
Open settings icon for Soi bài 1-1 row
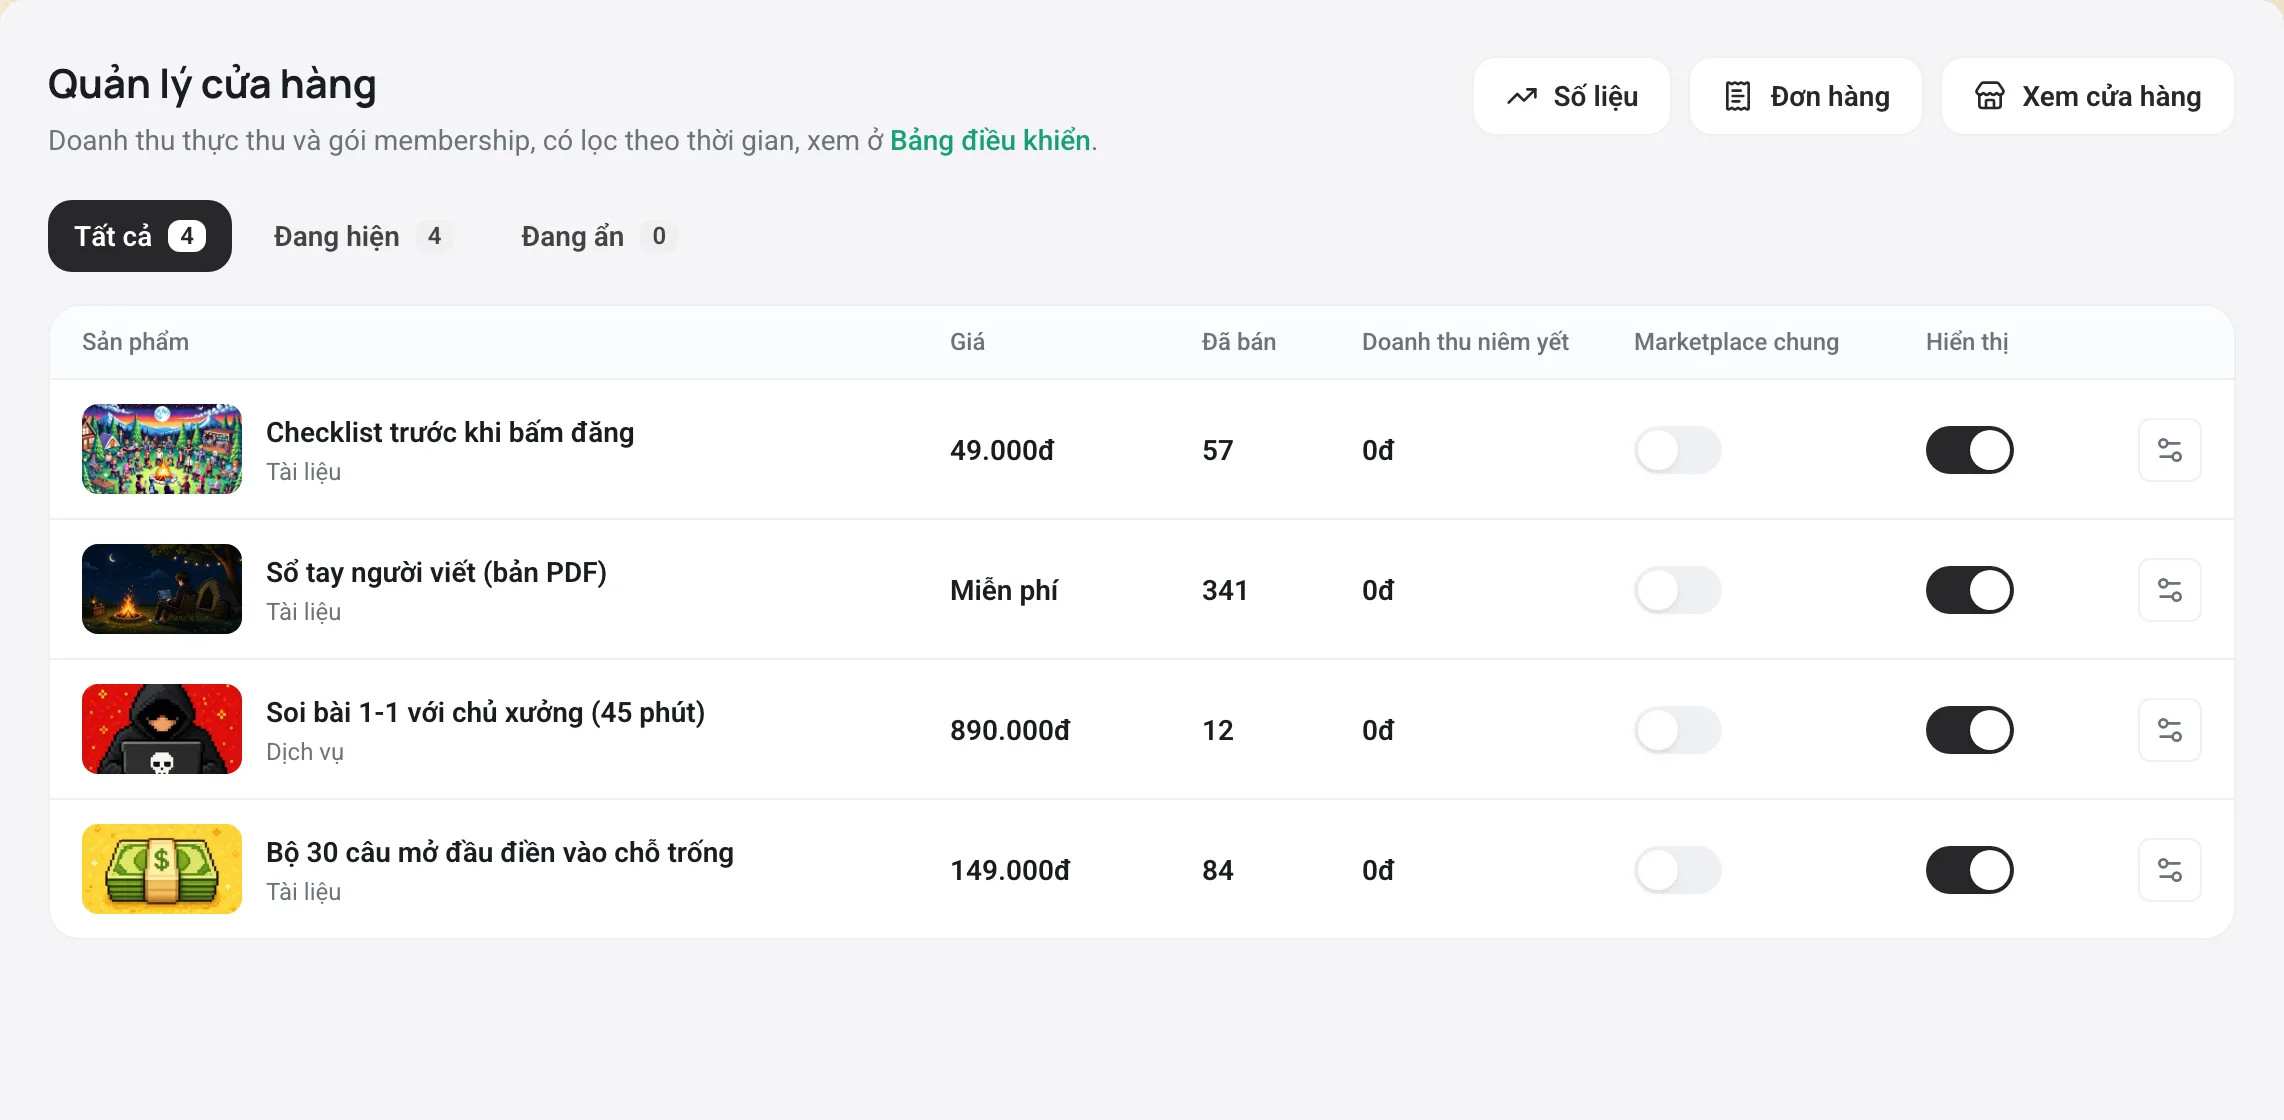click(2169, 730)
